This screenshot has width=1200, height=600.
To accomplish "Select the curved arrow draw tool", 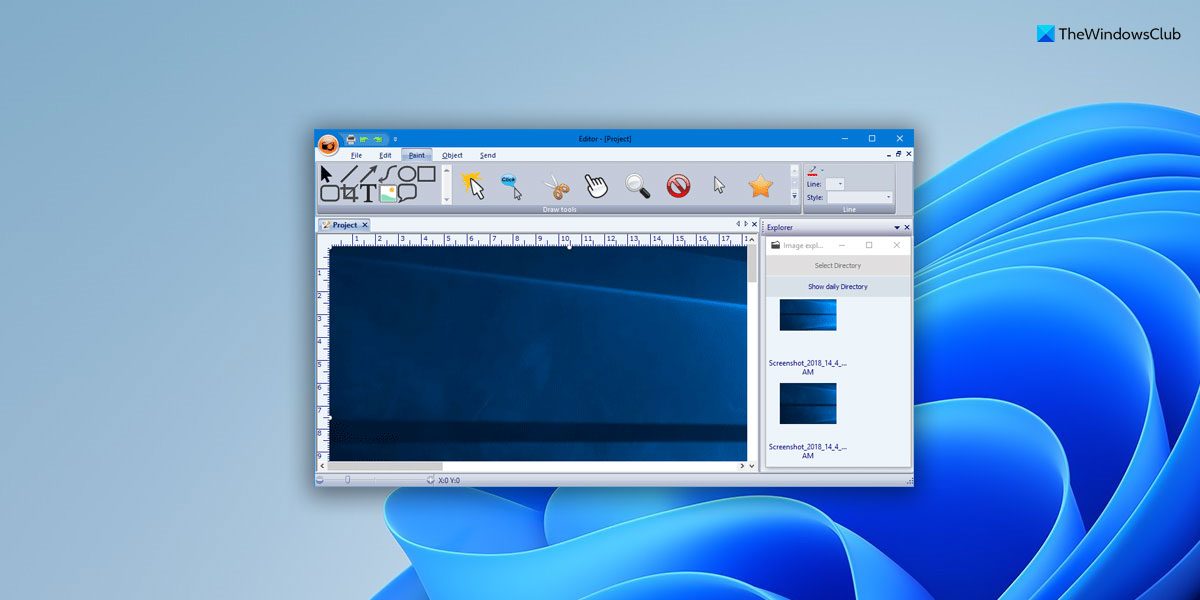I will [388, 175].
